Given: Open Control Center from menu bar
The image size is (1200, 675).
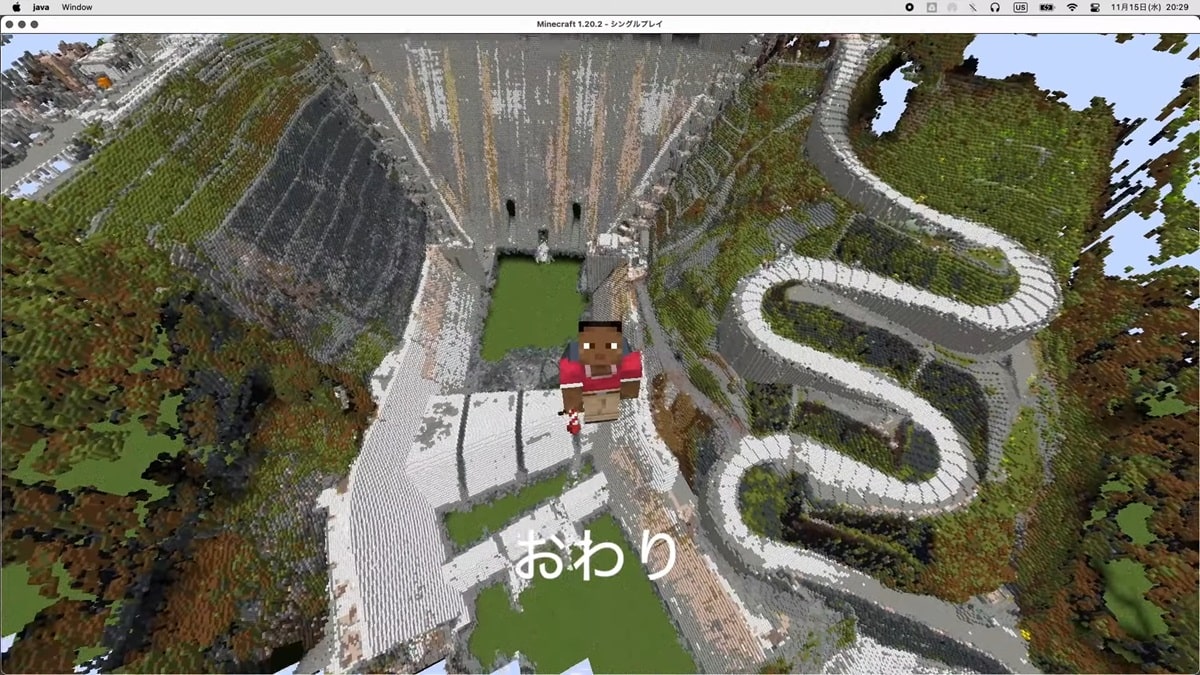Looking at the screenshot, I should [x=1095, y=7].
